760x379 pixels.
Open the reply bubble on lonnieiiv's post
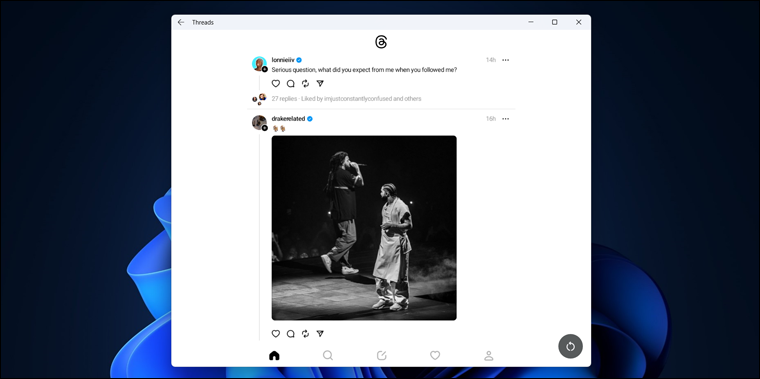click(x=290, y=83)
